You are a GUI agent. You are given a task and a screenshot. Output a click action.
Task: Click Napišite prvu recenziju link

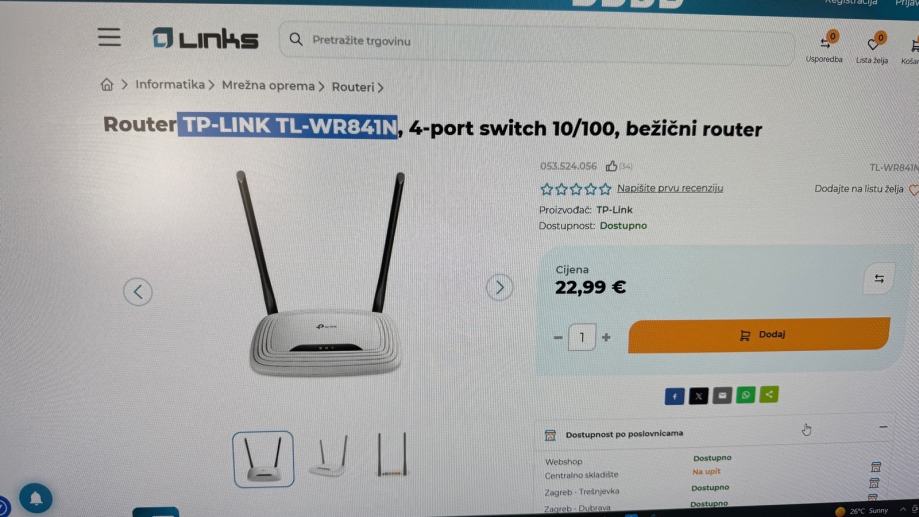tap(670, 188)
